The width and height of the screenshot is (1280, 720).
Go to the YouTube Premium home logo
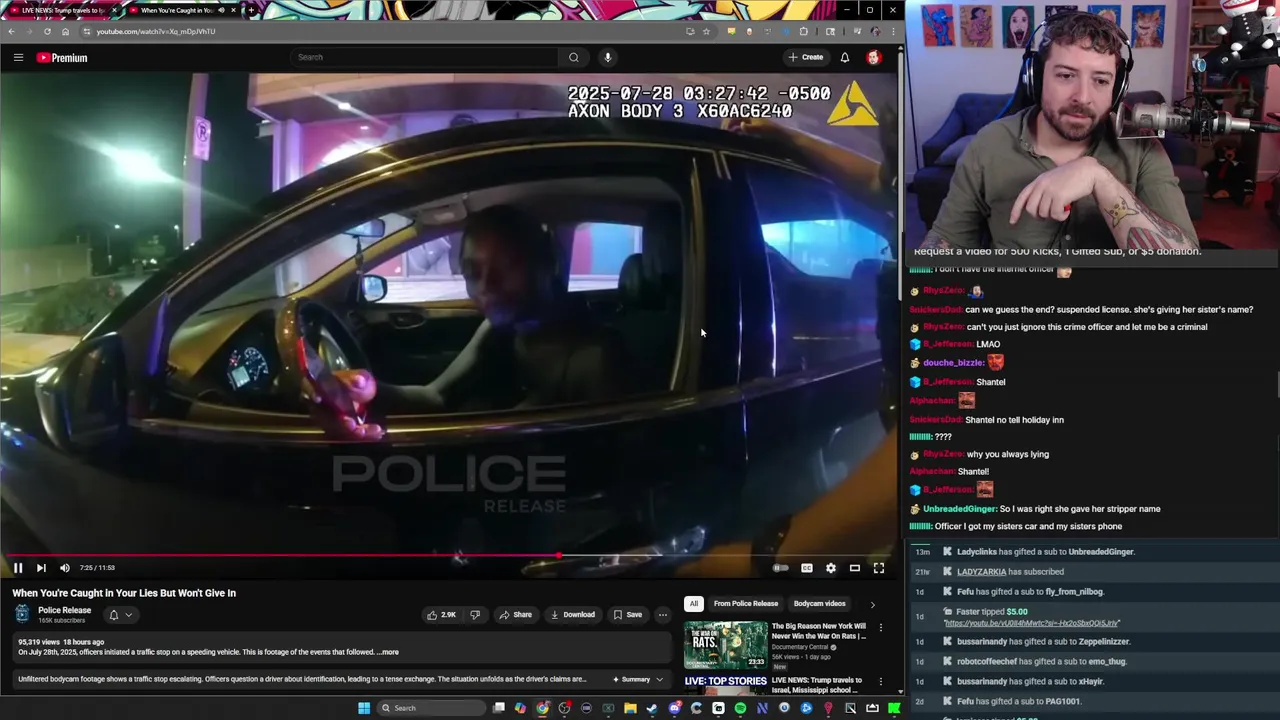click(x=62, y=58)
